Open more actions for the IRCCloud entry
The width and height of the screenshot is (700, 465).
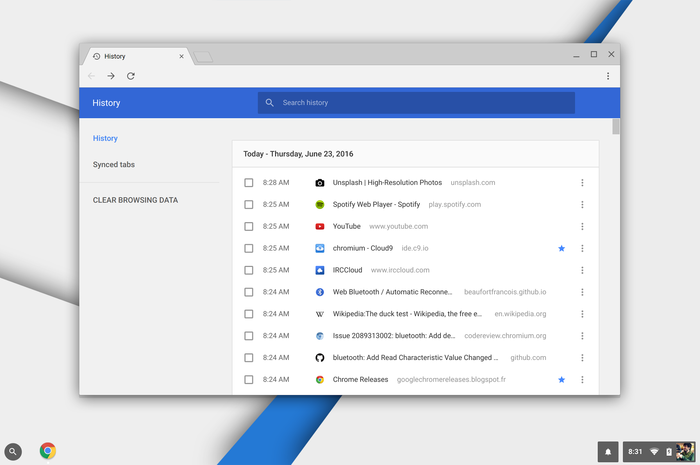[x=582, y=270]
